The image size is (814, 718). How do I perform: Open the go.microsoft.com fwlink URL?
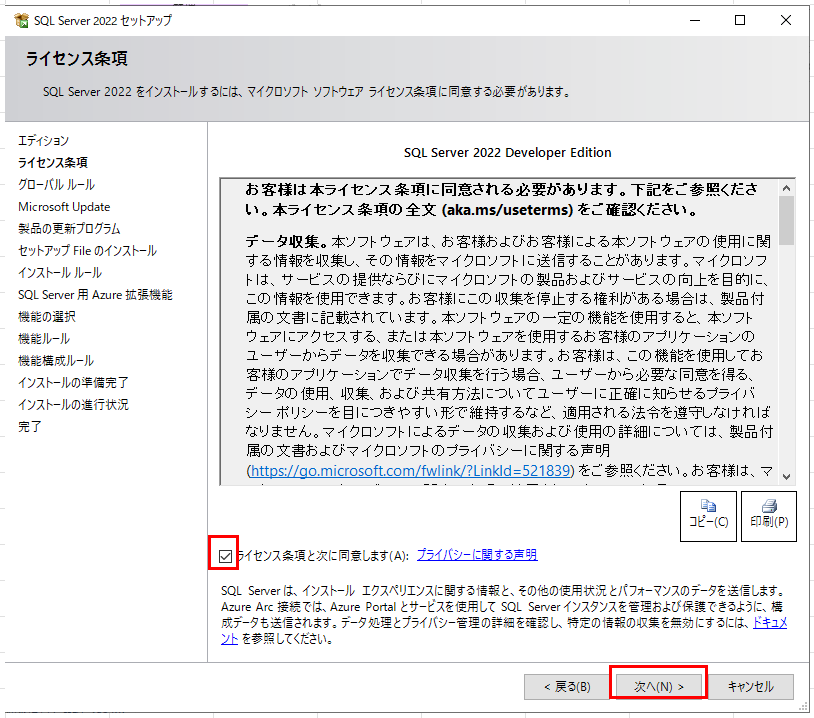(410, 470)
